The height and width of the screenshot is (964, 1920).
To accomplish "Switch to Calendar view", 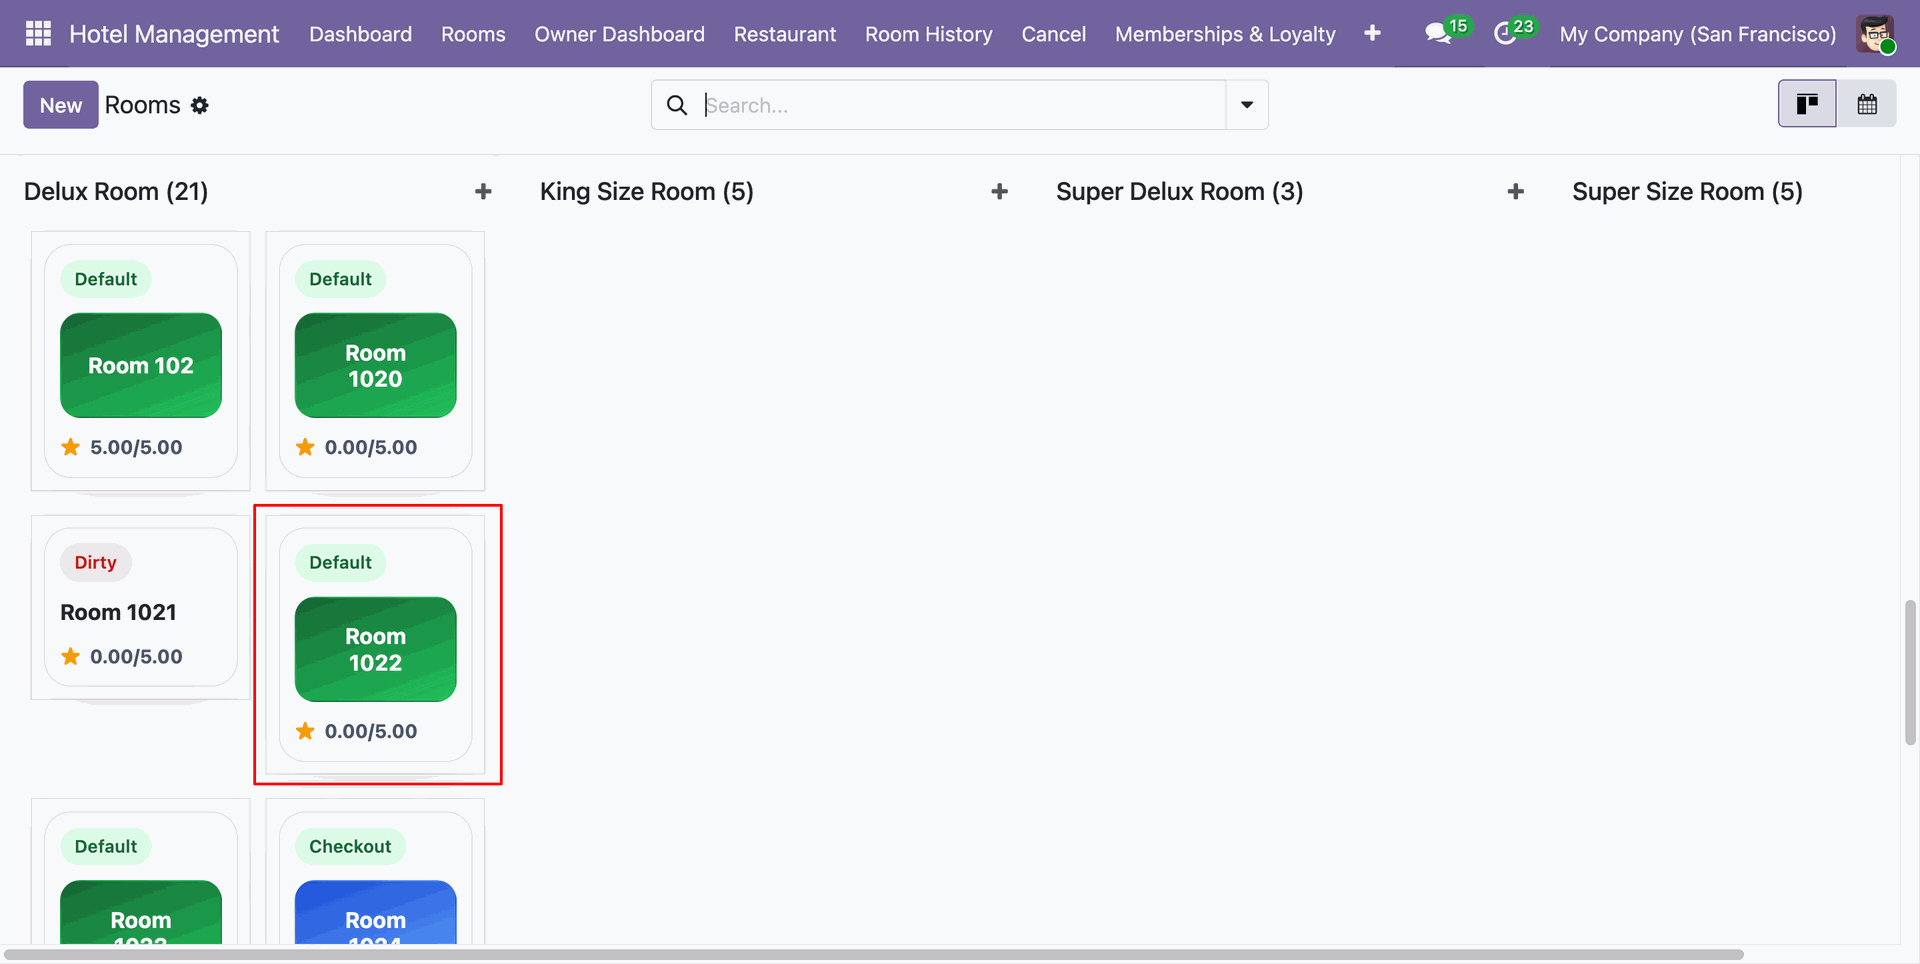I will pyautogui.click(x=1867, y=104).
